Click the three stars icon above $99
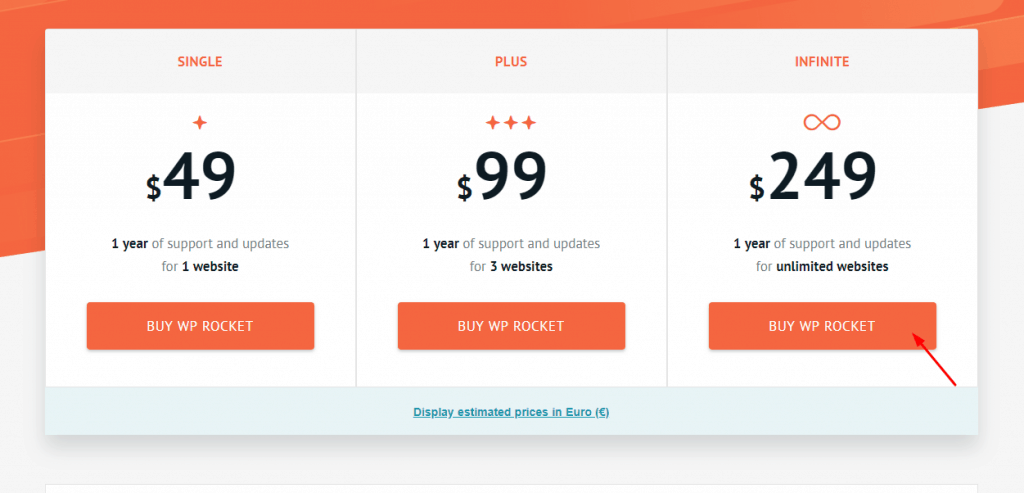 click(x=511, y=123)
